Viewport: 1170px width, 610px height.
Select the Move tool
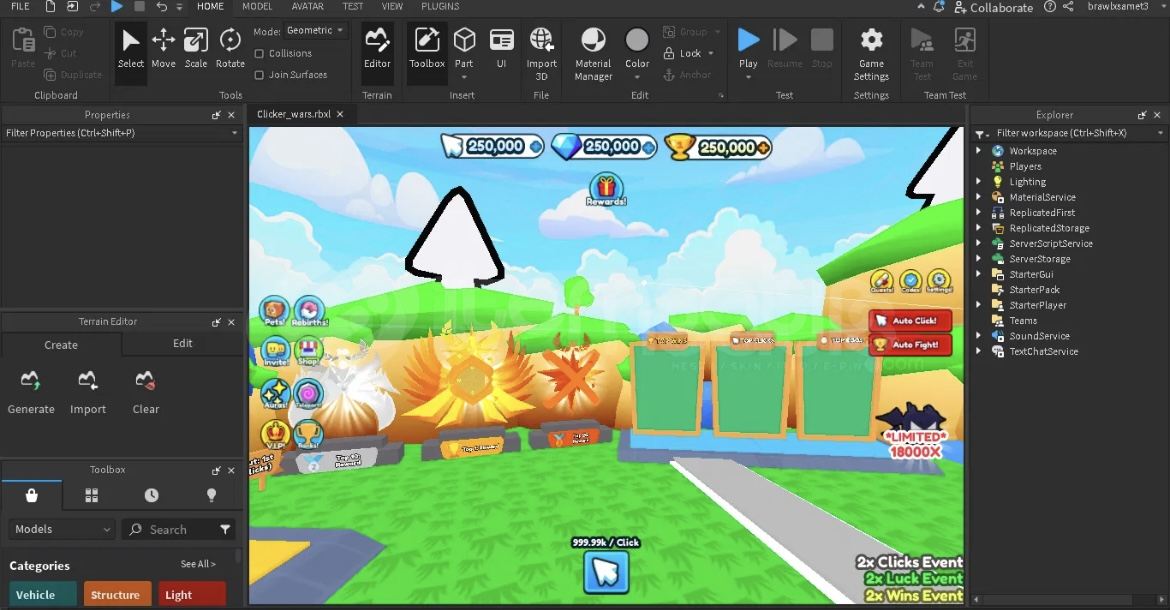tap(163, 48)
